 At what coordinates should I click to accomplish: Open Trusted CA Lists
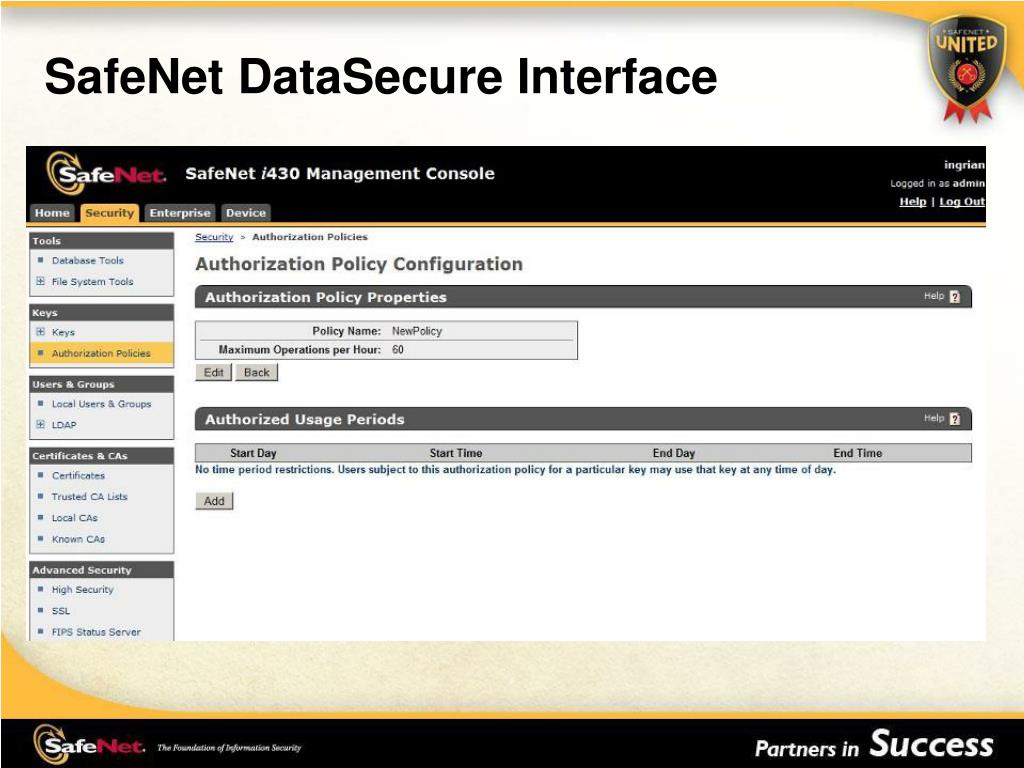click(89, 496)
